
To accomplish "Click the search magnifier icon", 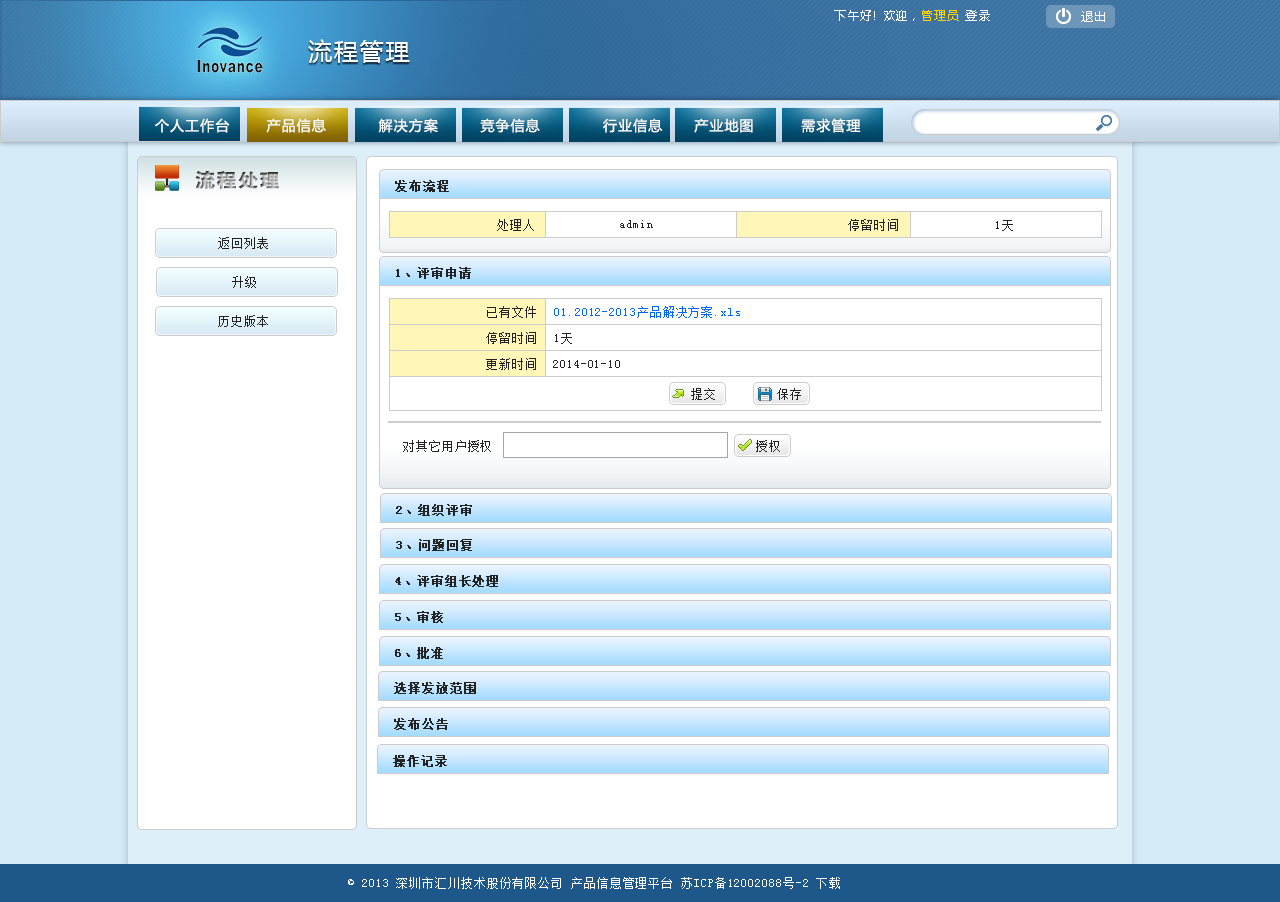I will click(x=1104, y=123).
